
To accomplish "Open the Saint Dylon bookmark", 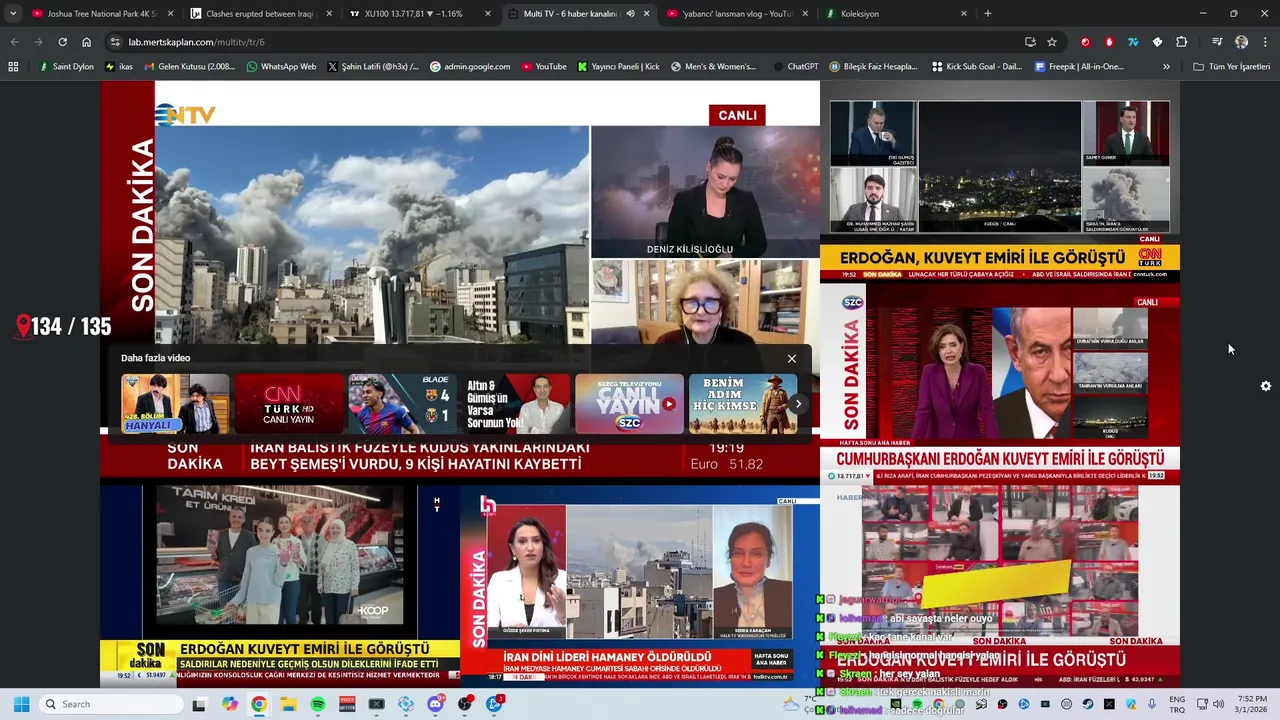I will (x=66, y=67).
